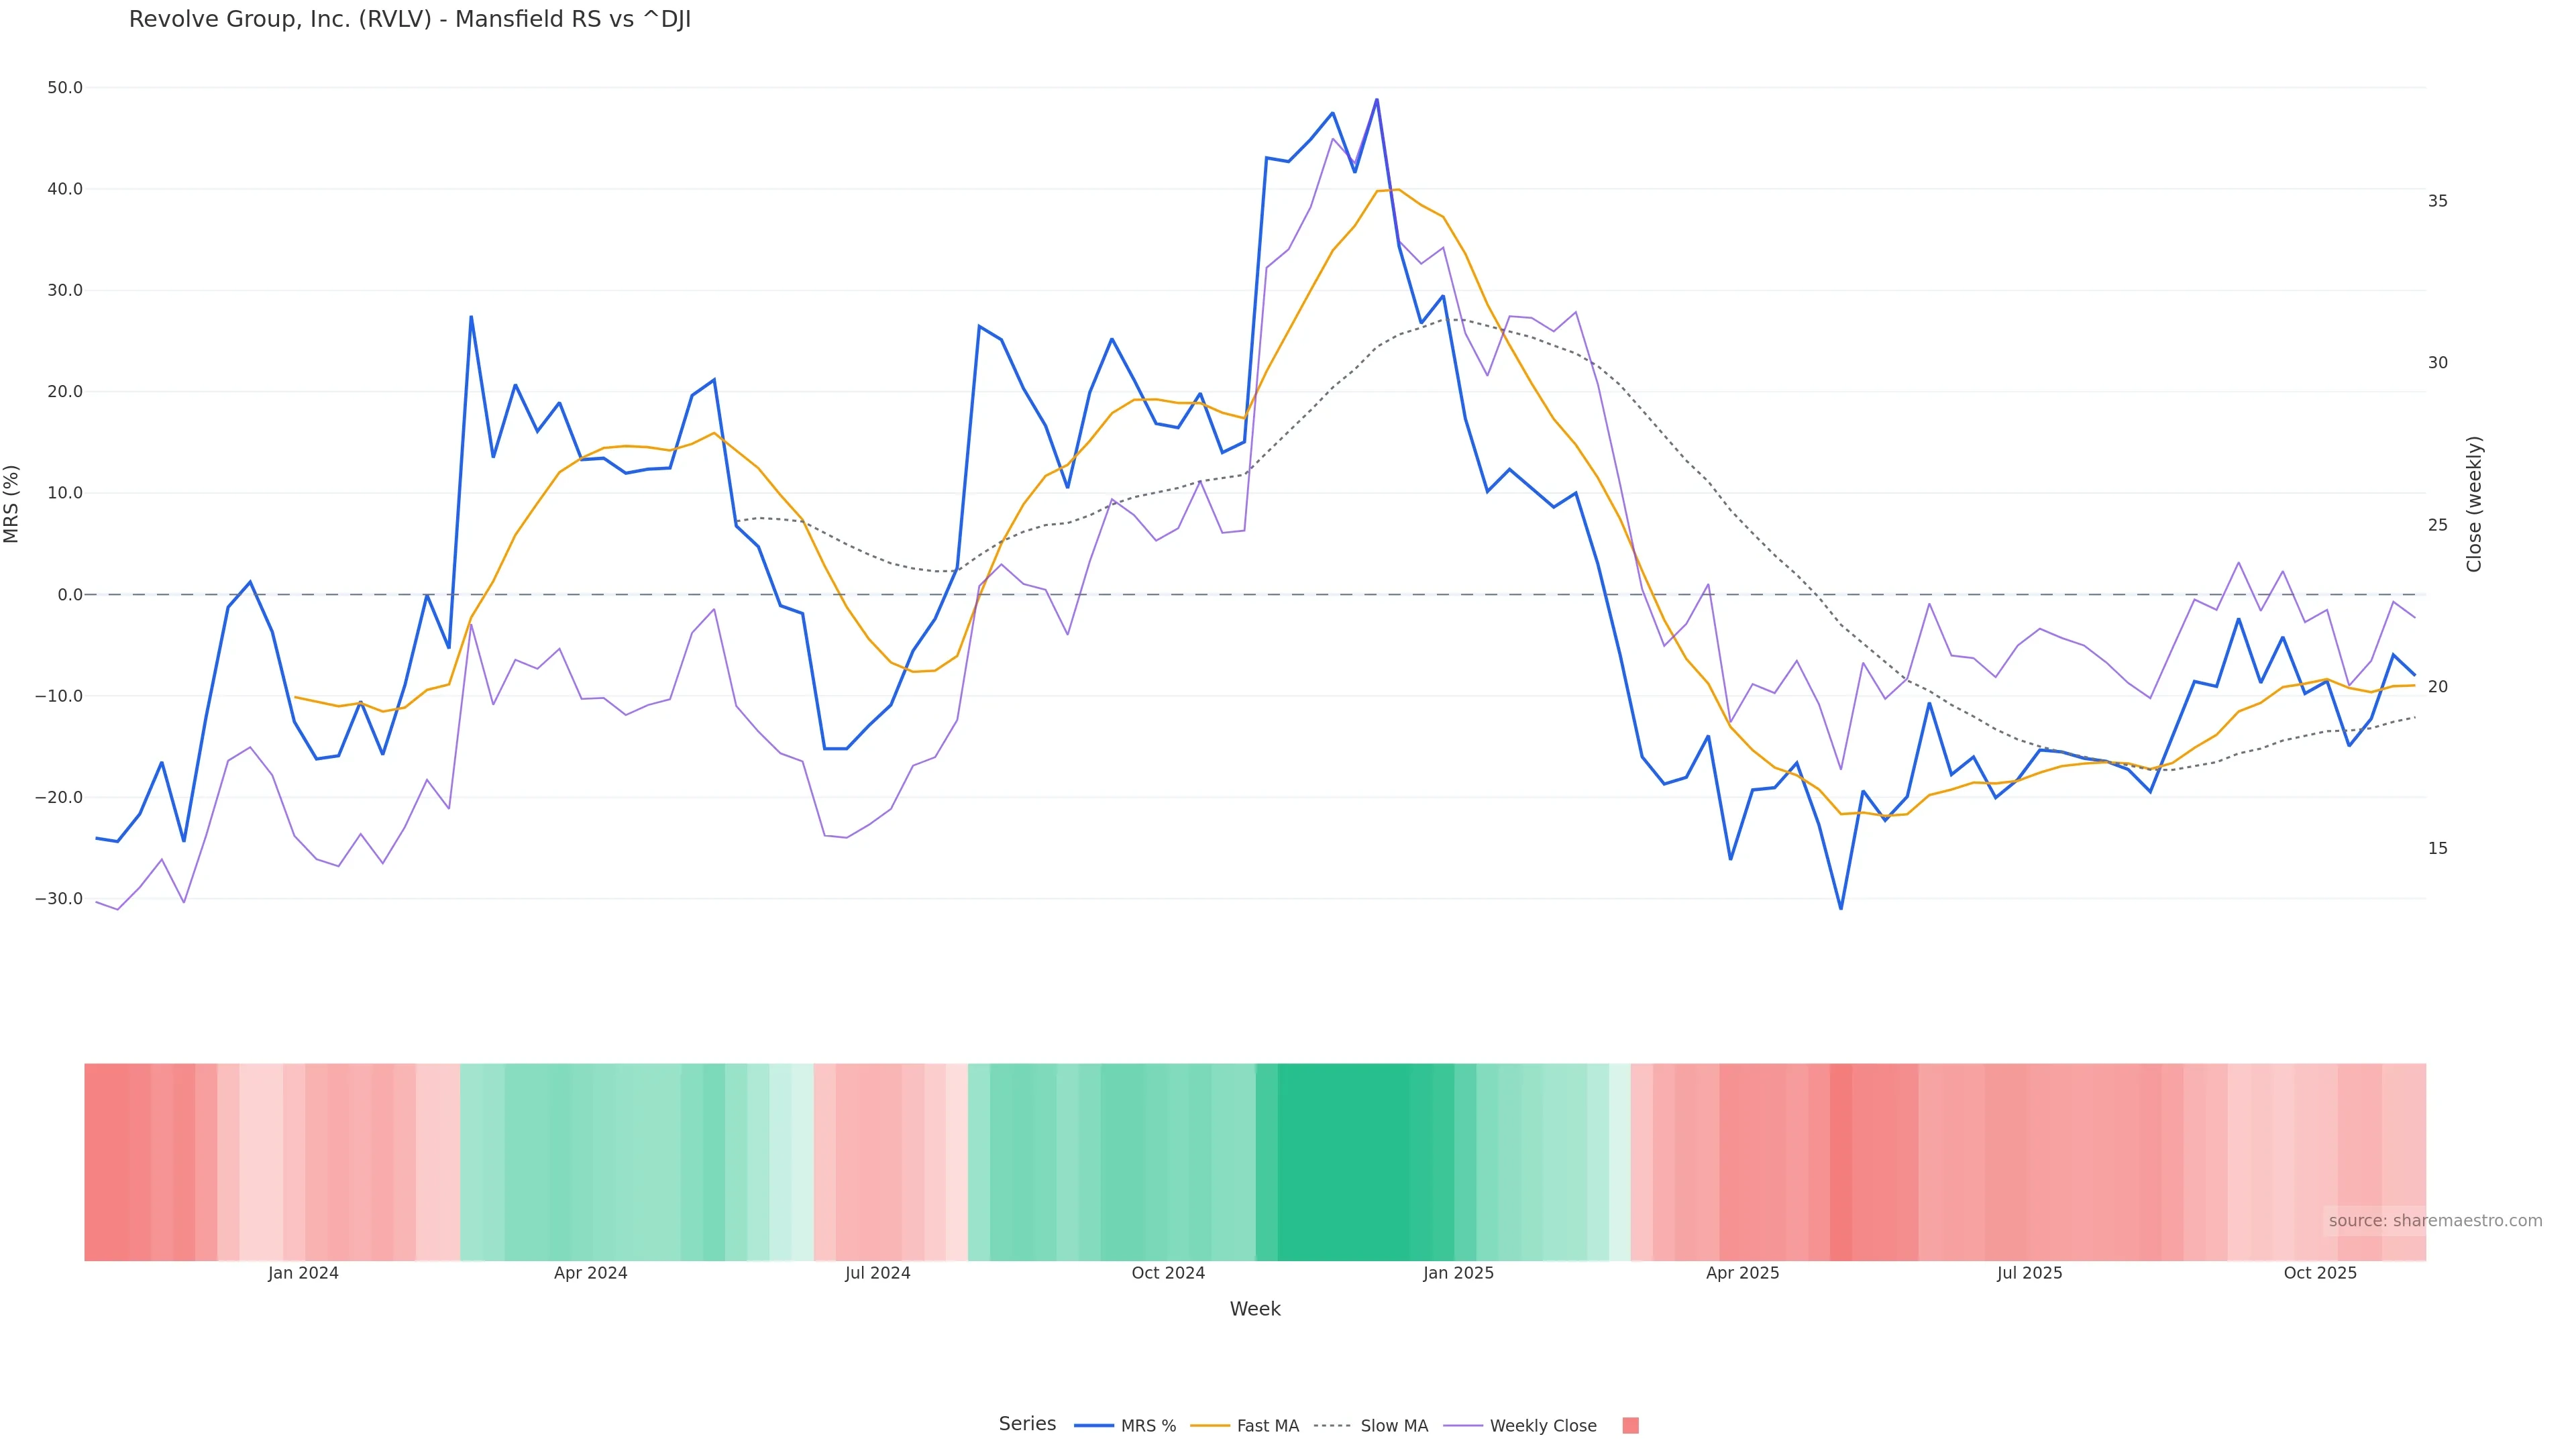Viewport: 2576px width, 1449px height.
Task: Pick the Apr 2025 x-axis label
Action: [x=1743, y=1273]
